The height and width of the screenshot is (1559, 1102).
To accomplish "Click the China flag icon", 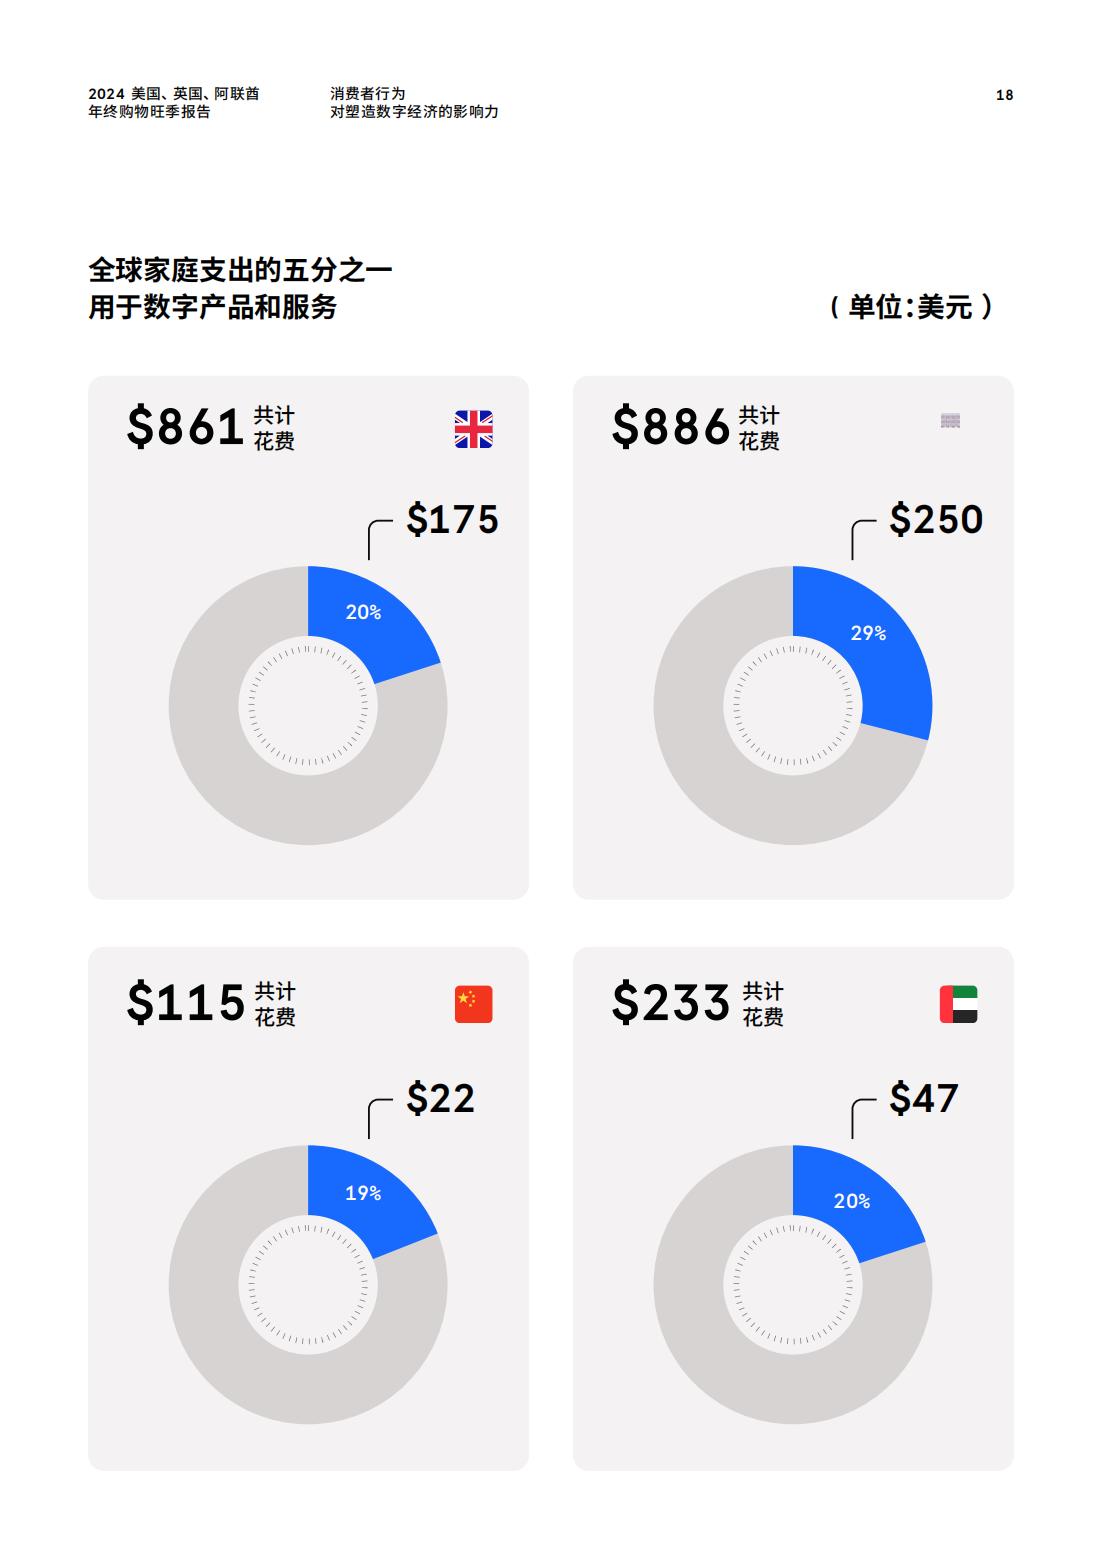I will (x=473, y=1004).
